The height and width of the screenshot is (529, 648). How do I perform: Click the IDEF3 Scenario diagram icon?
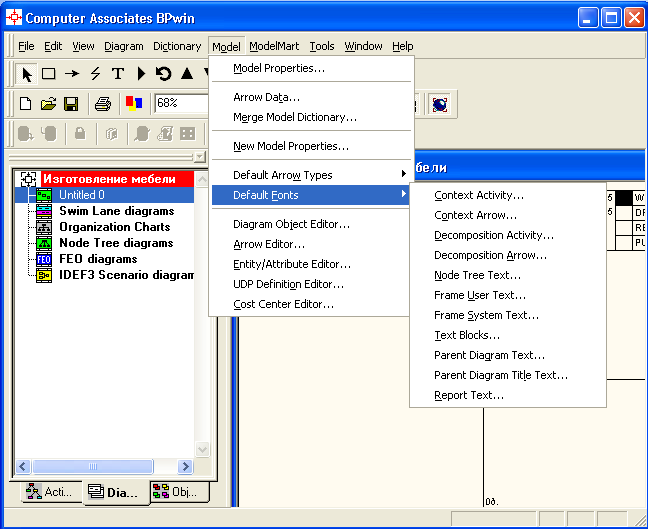[44, 275]
